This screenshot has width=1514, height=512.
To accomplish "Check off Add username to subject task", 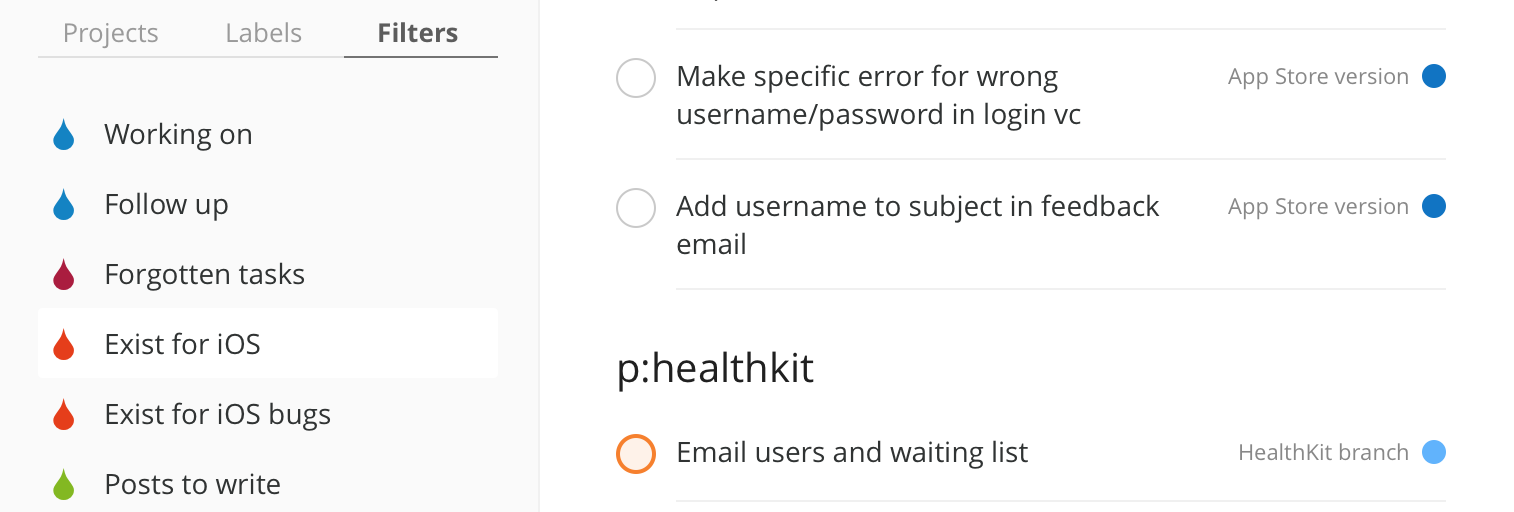I will coord(636,208).
